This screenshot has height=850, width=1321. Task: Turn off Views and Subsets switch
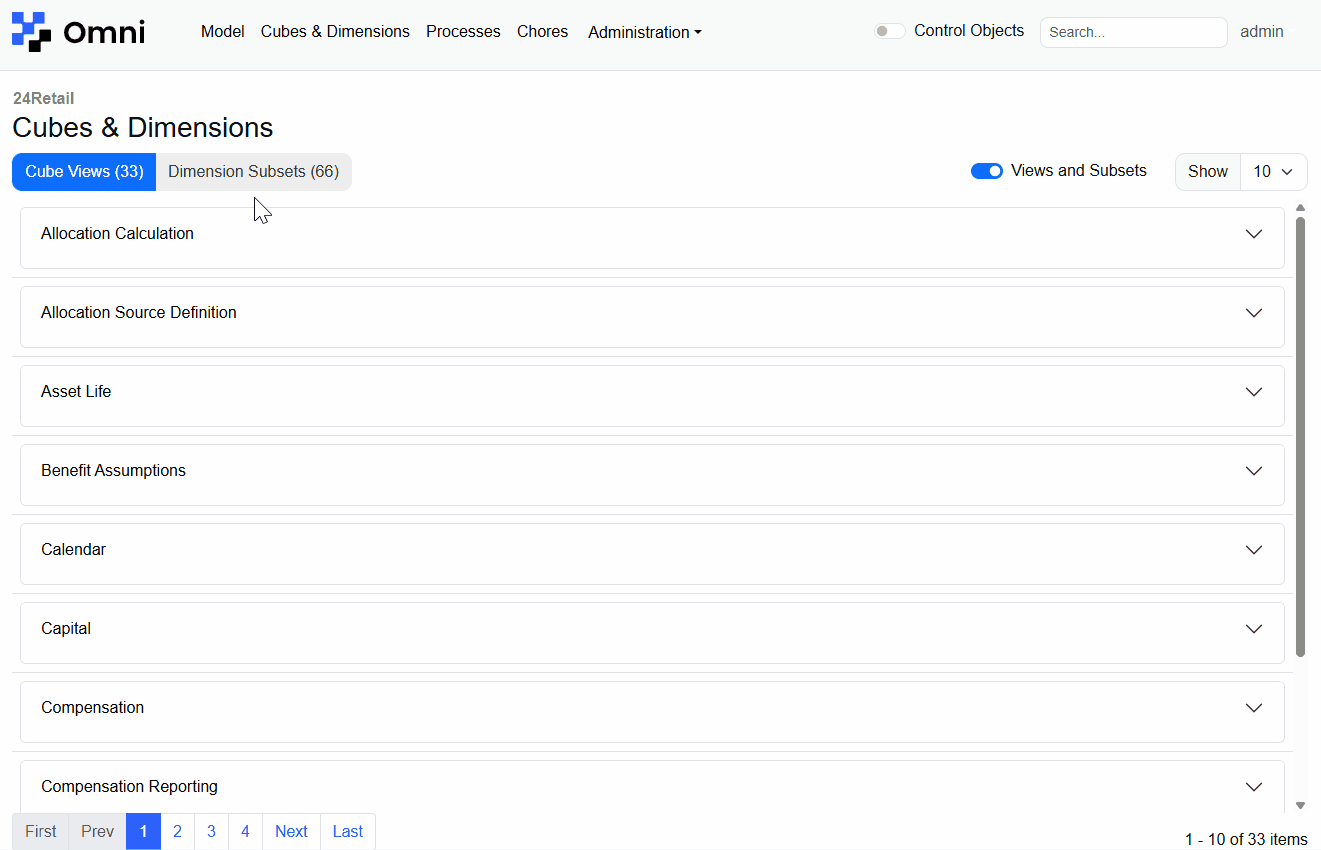tap(986, 171)
